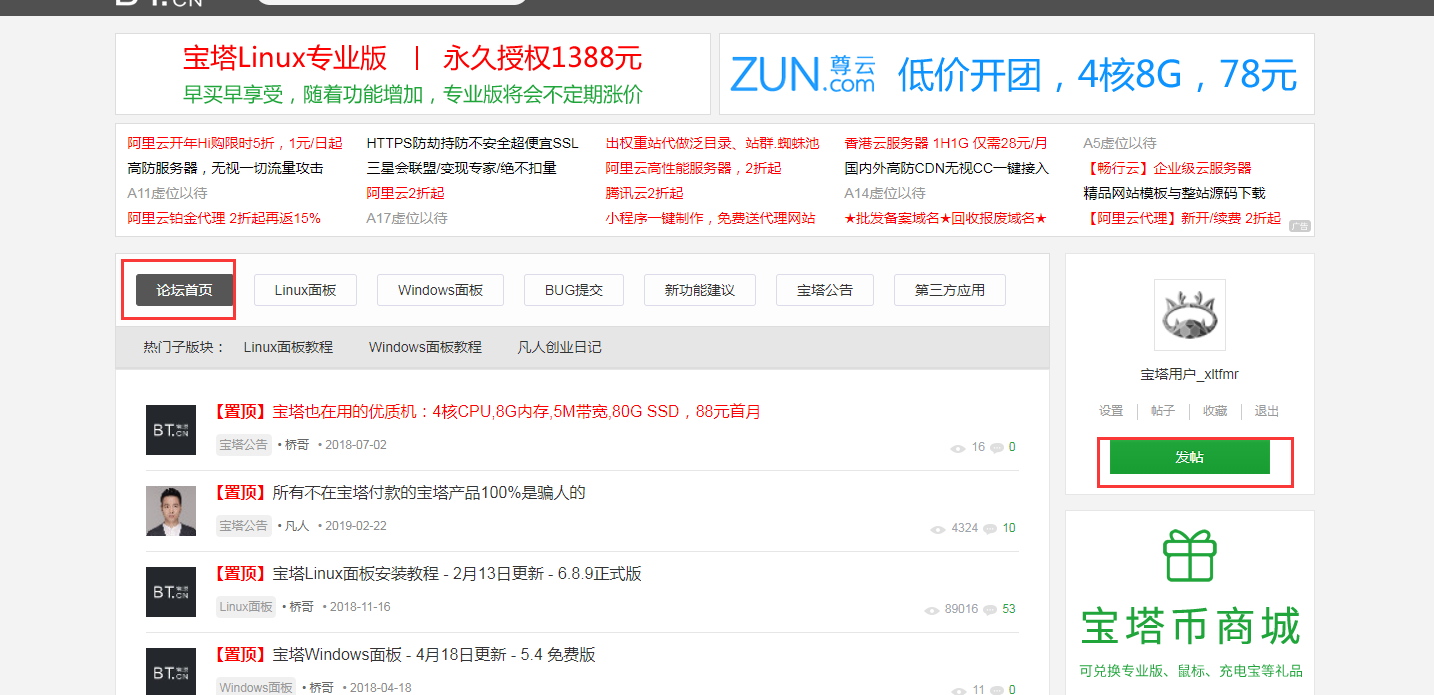Click eye icon beside 16 views

tap(958, 447)
